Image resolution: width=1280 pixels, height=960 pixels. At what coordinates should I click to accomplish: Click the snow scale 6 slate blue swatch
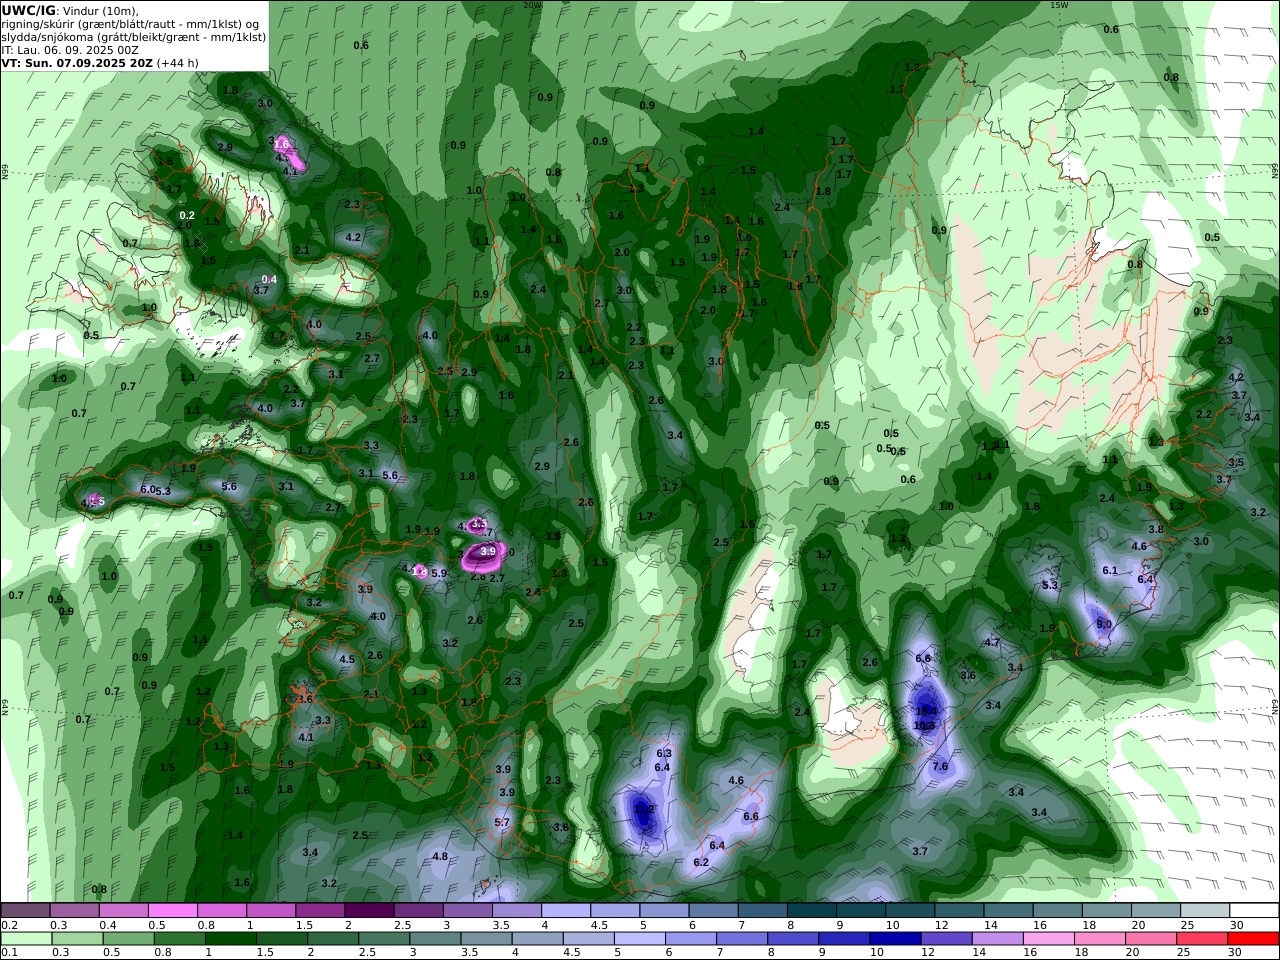(x=714, y=911)
